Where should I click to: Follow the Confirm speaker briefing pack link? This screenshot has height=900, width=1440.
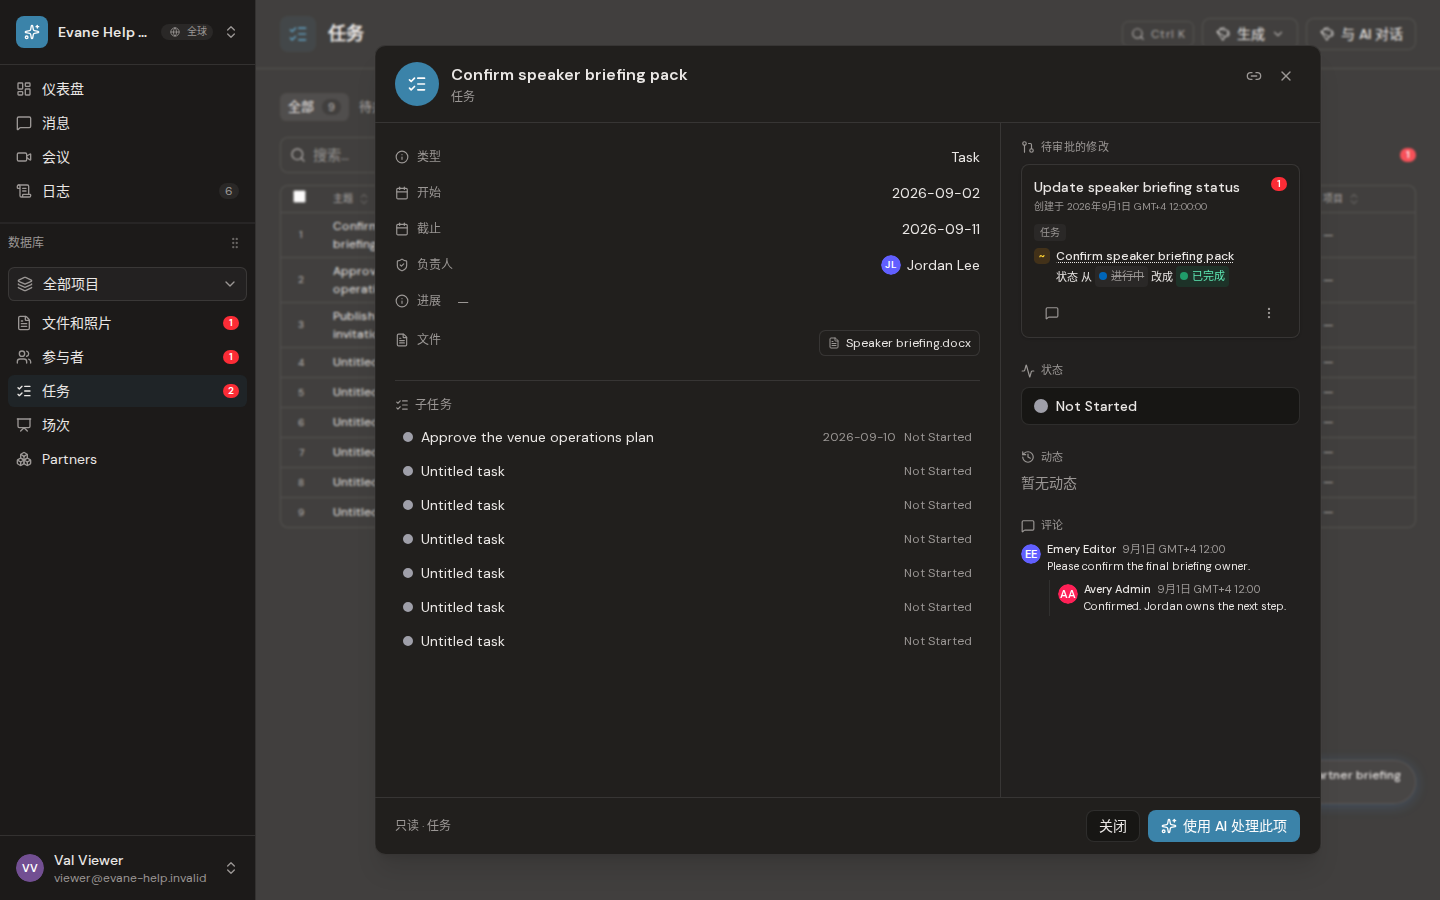tap(1145, 256)
